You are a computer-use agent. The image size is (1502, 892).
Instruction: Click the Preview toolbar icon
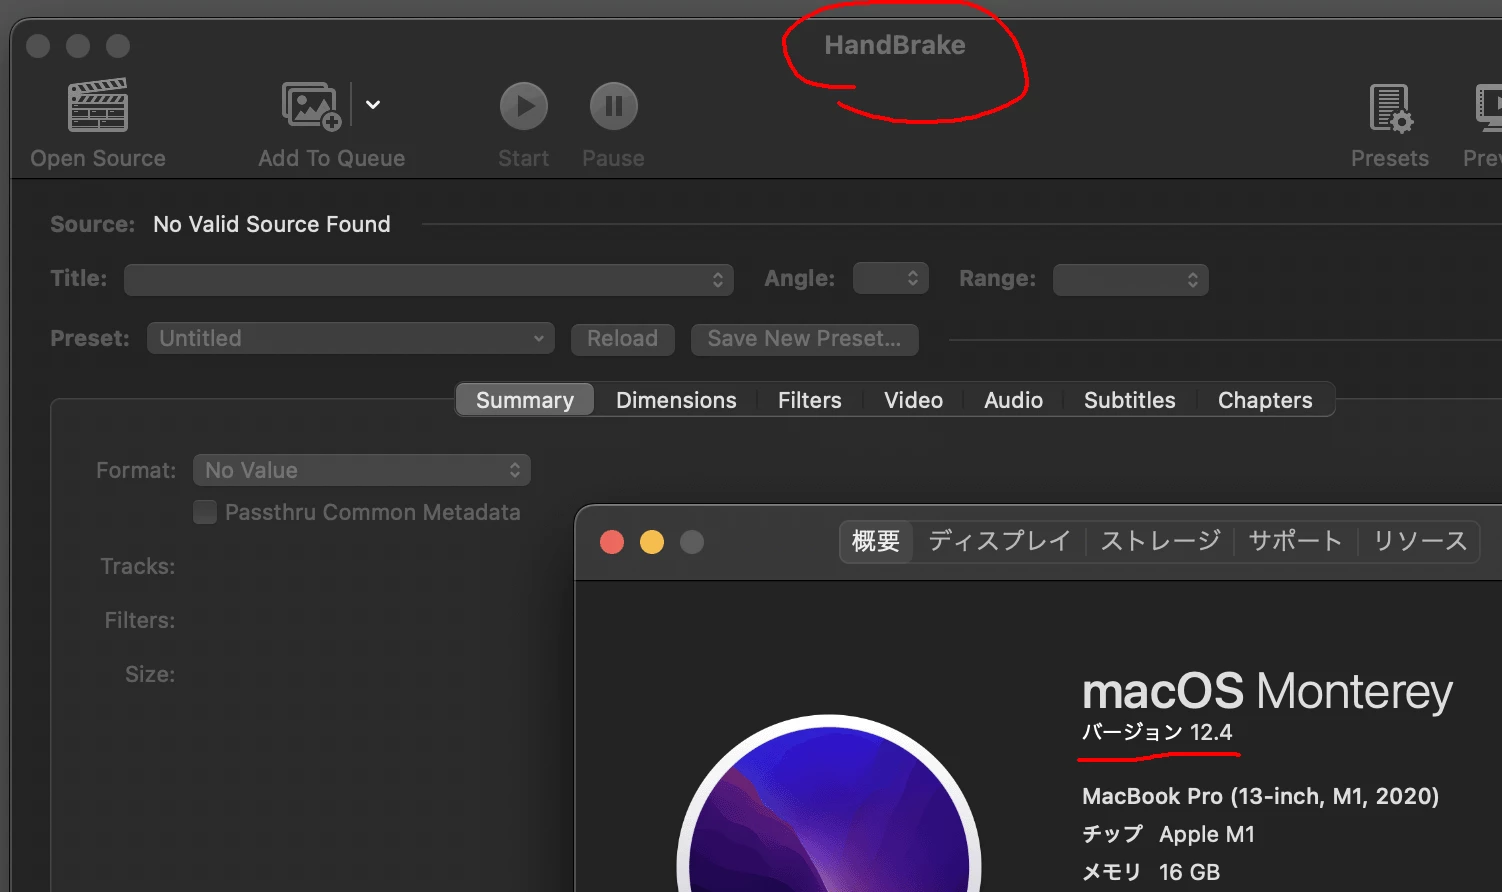coord(1488,107)
